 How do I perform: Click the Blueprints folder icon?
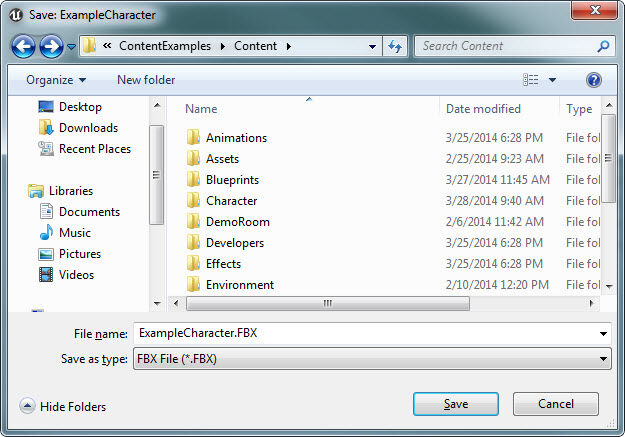193,180
